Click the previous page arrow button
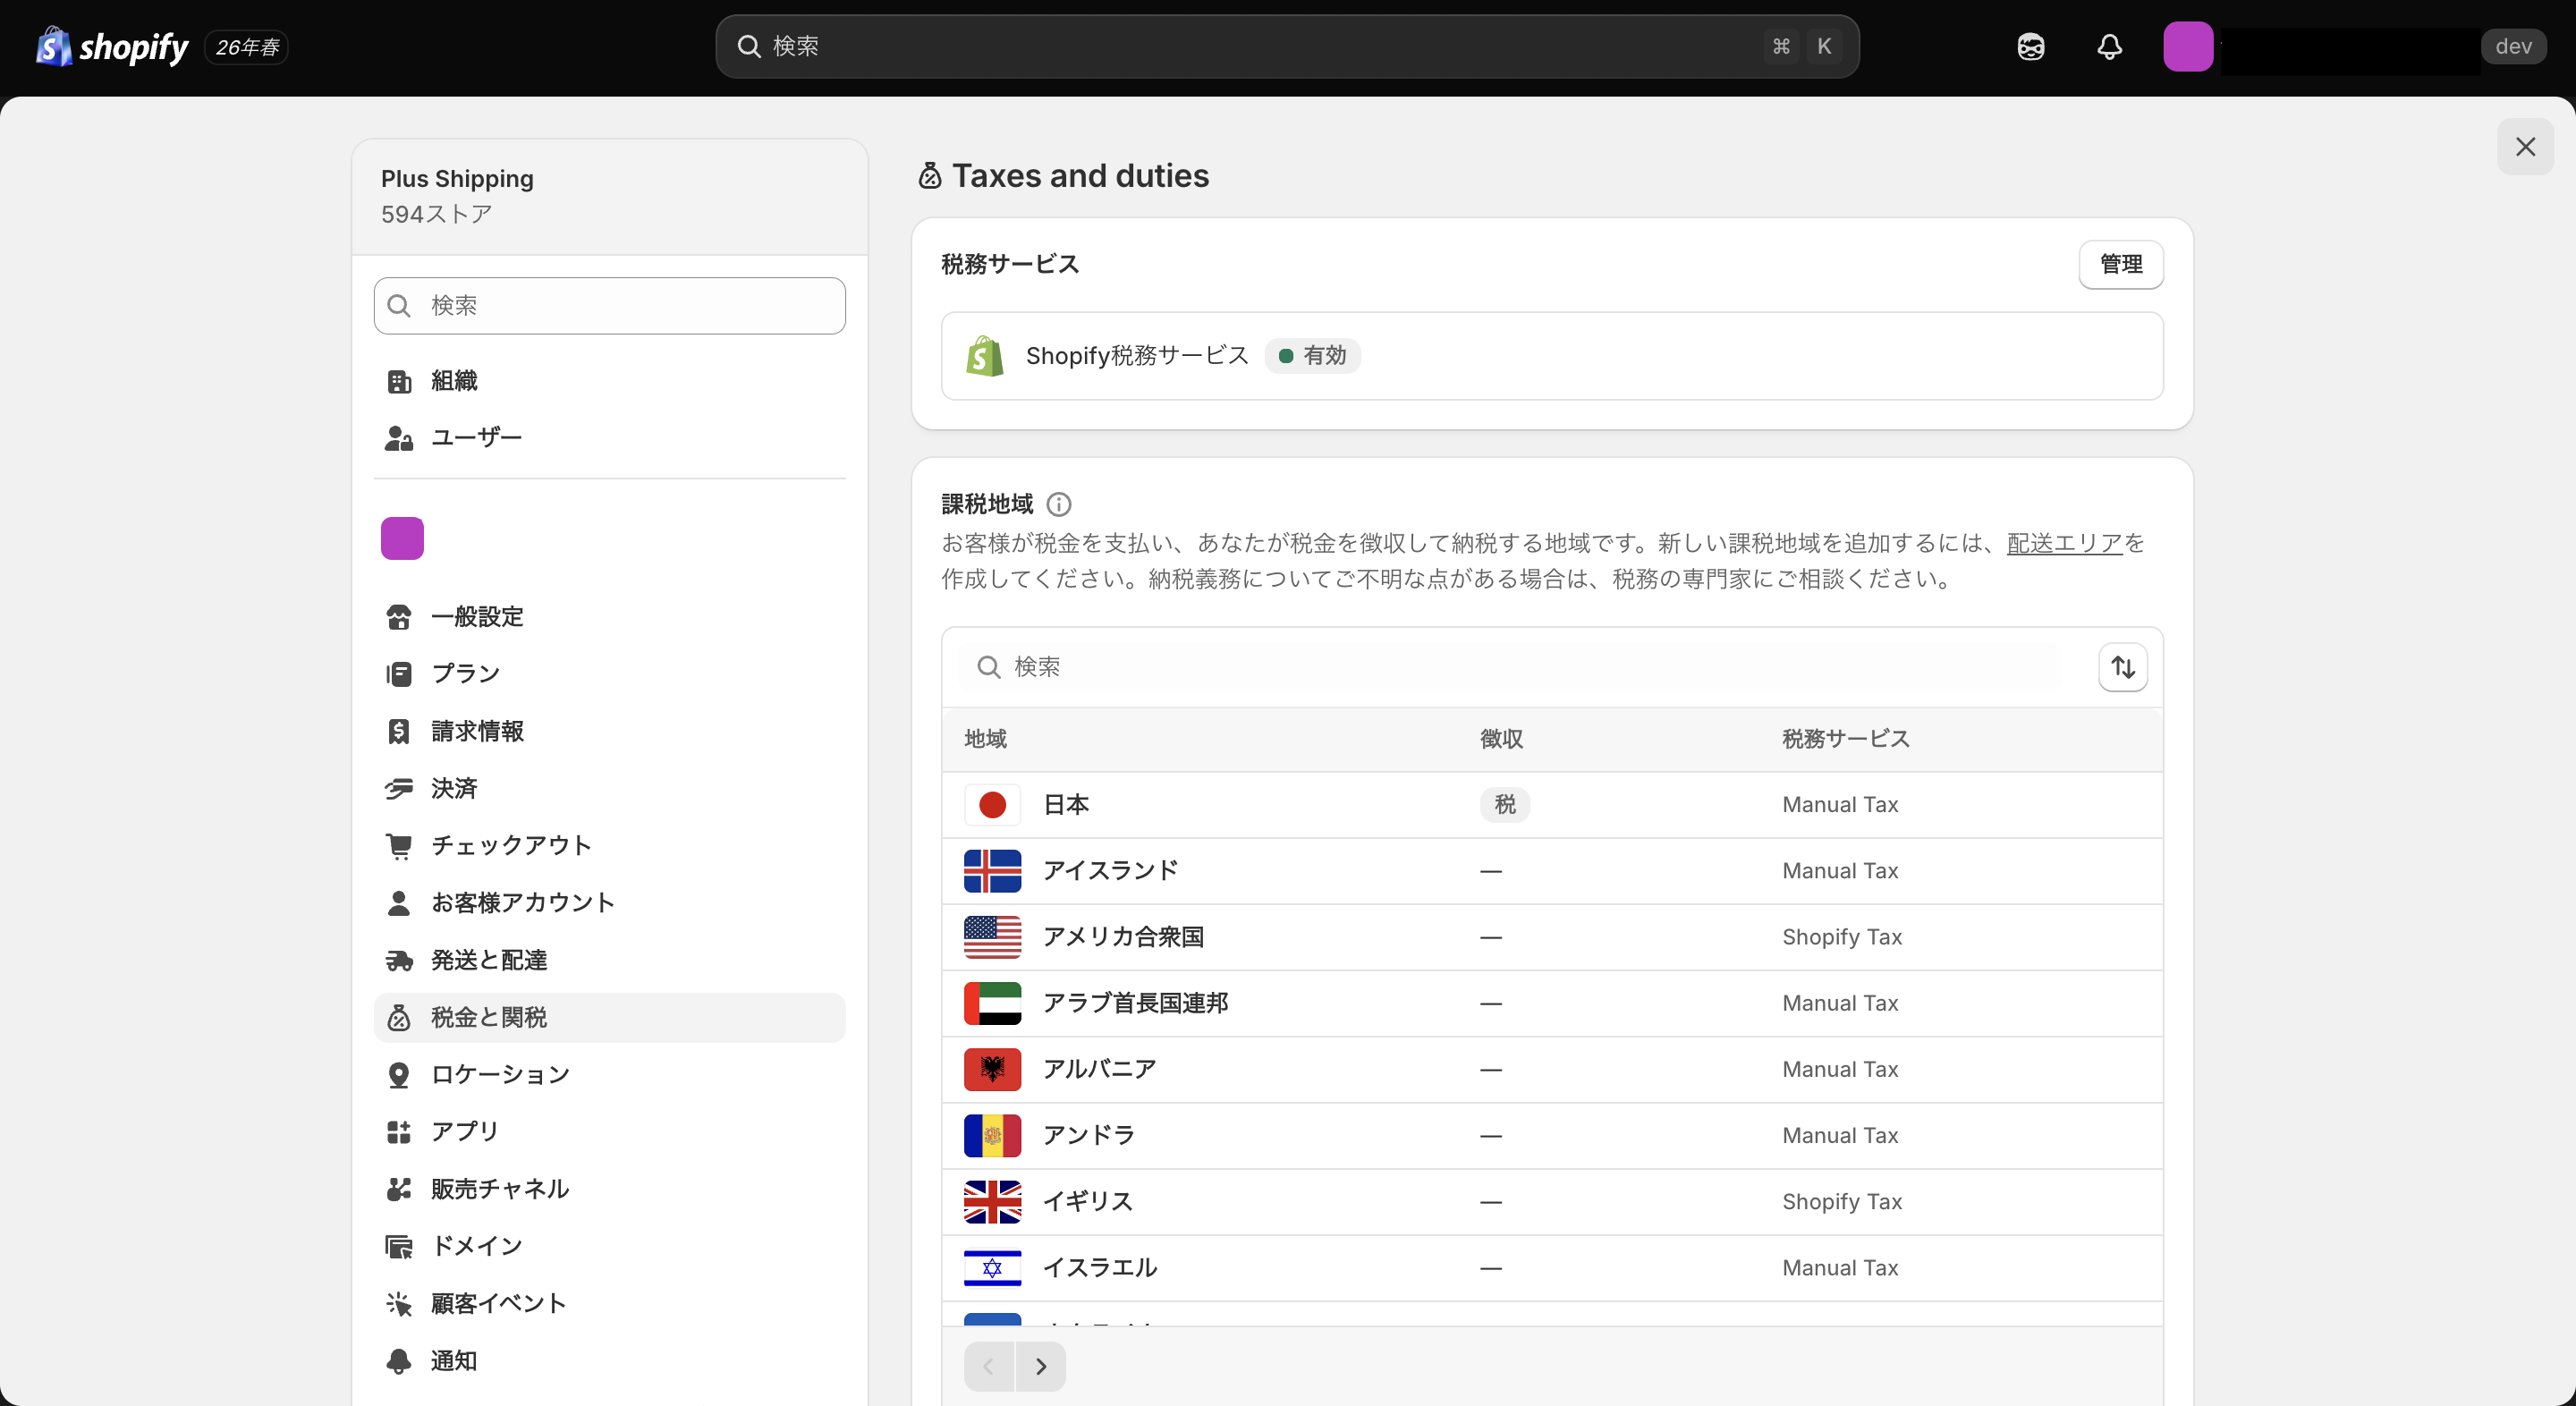 pos(989,1366)
